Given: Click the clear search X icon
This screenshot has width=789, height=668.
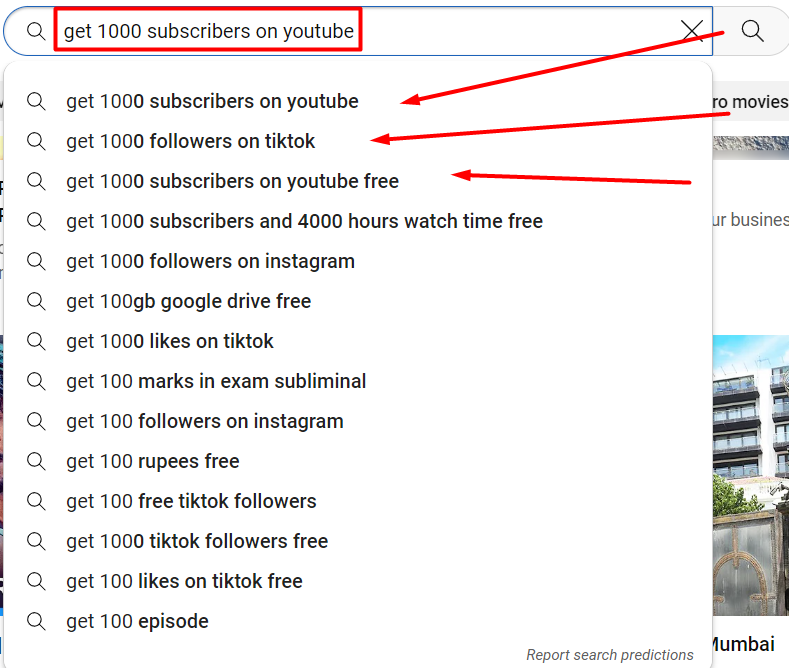Looking at the screenshot, I should tap(692, 31).
